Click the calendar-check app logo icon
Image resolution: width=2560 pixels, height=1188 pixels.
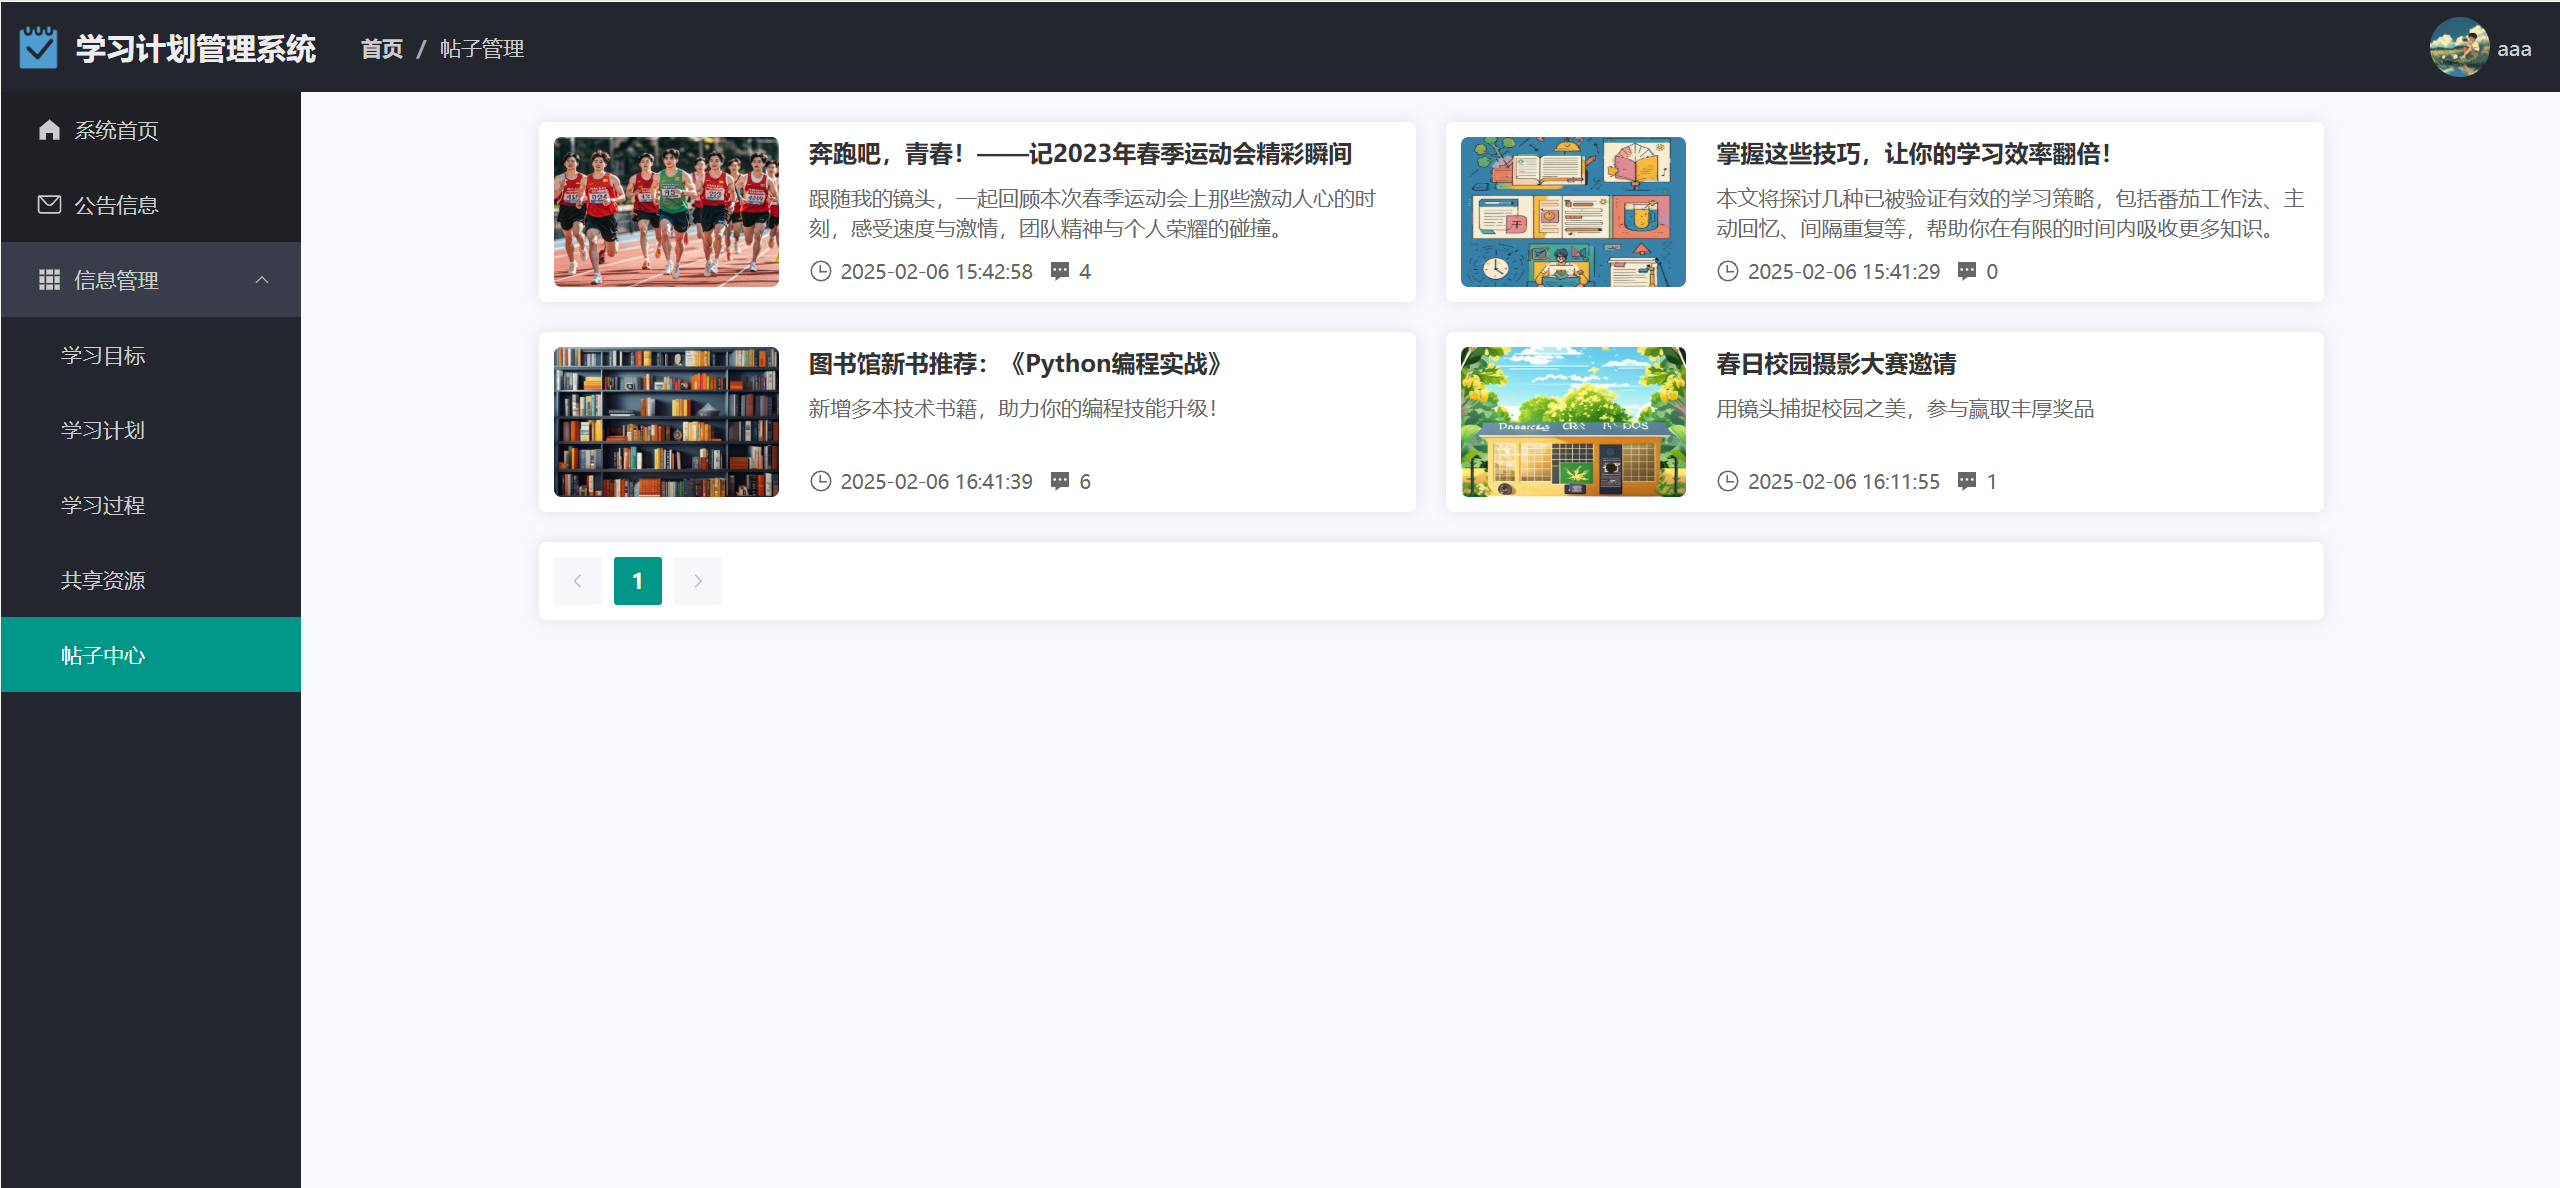pyautogui.click(x=38, y=48)
